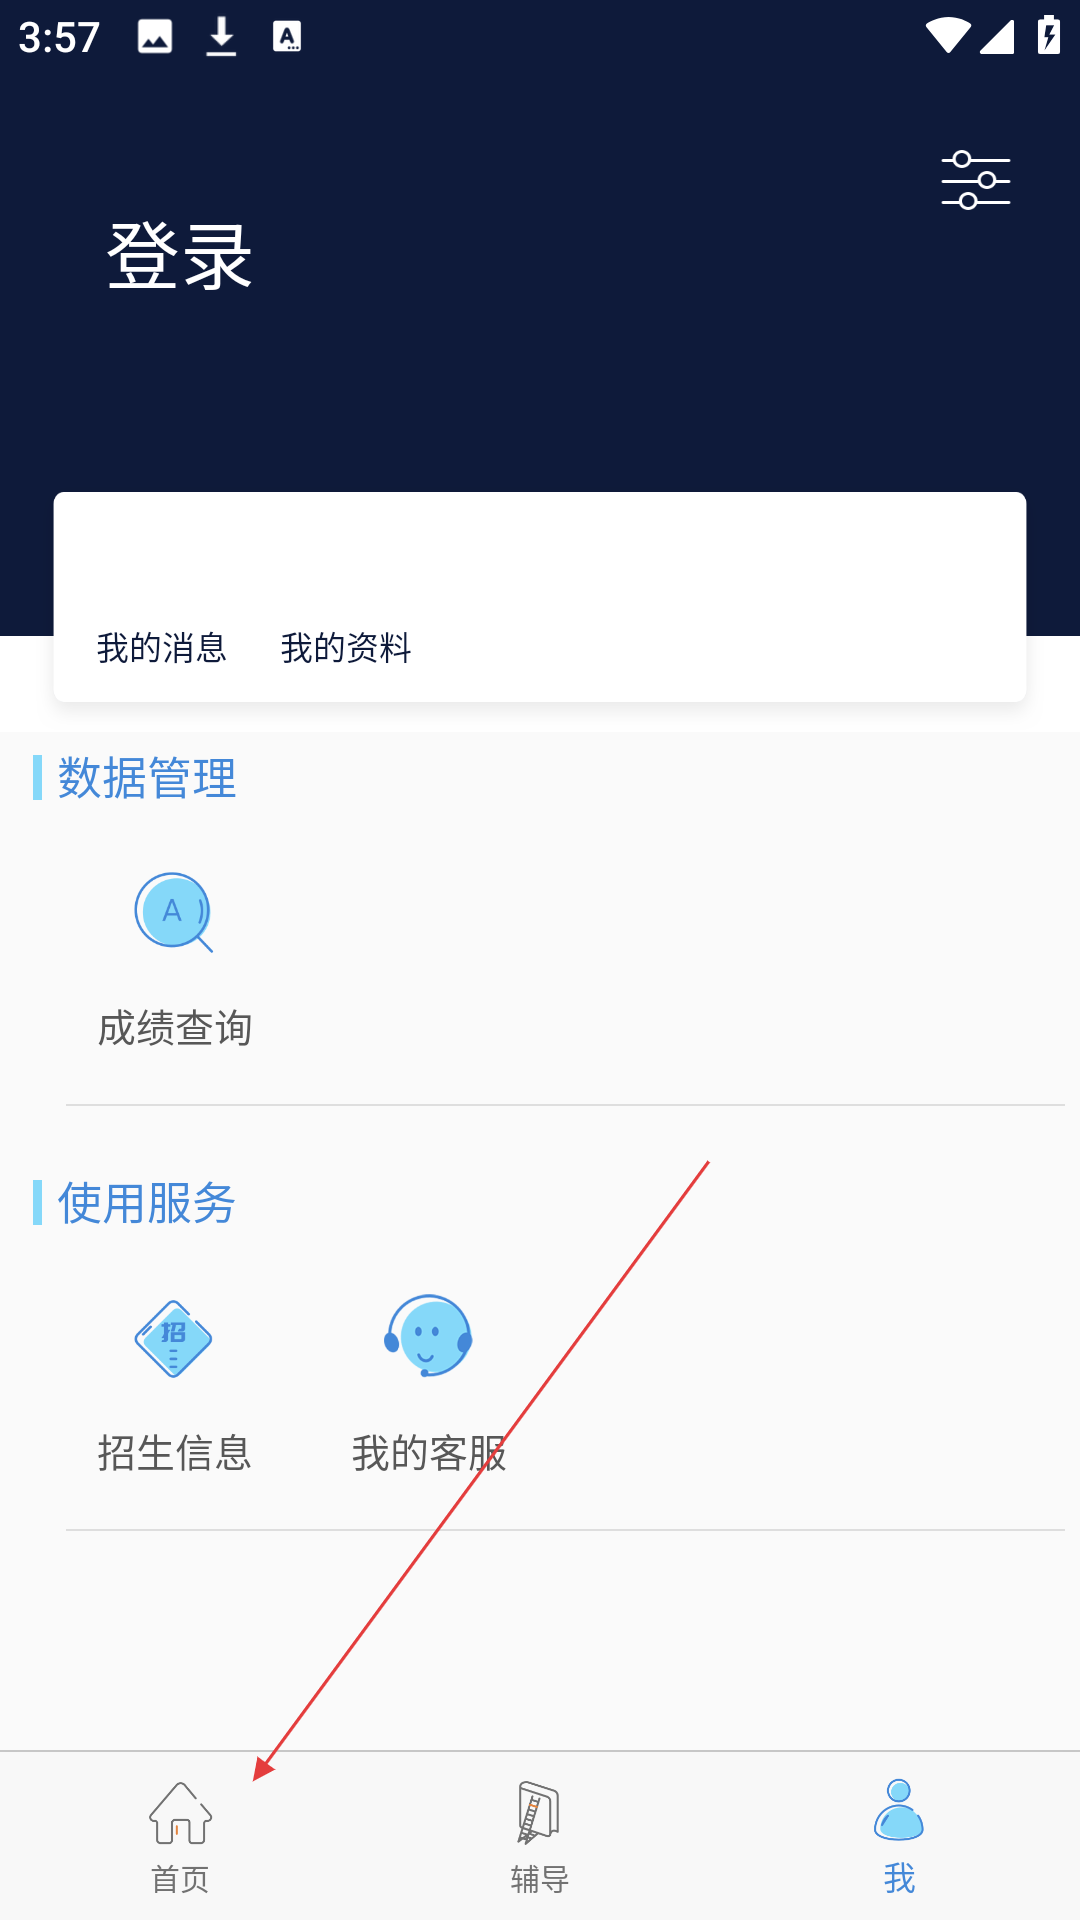1080x1920 pixels.
Task: Tap the image notification icon
Action: point(155,37)
